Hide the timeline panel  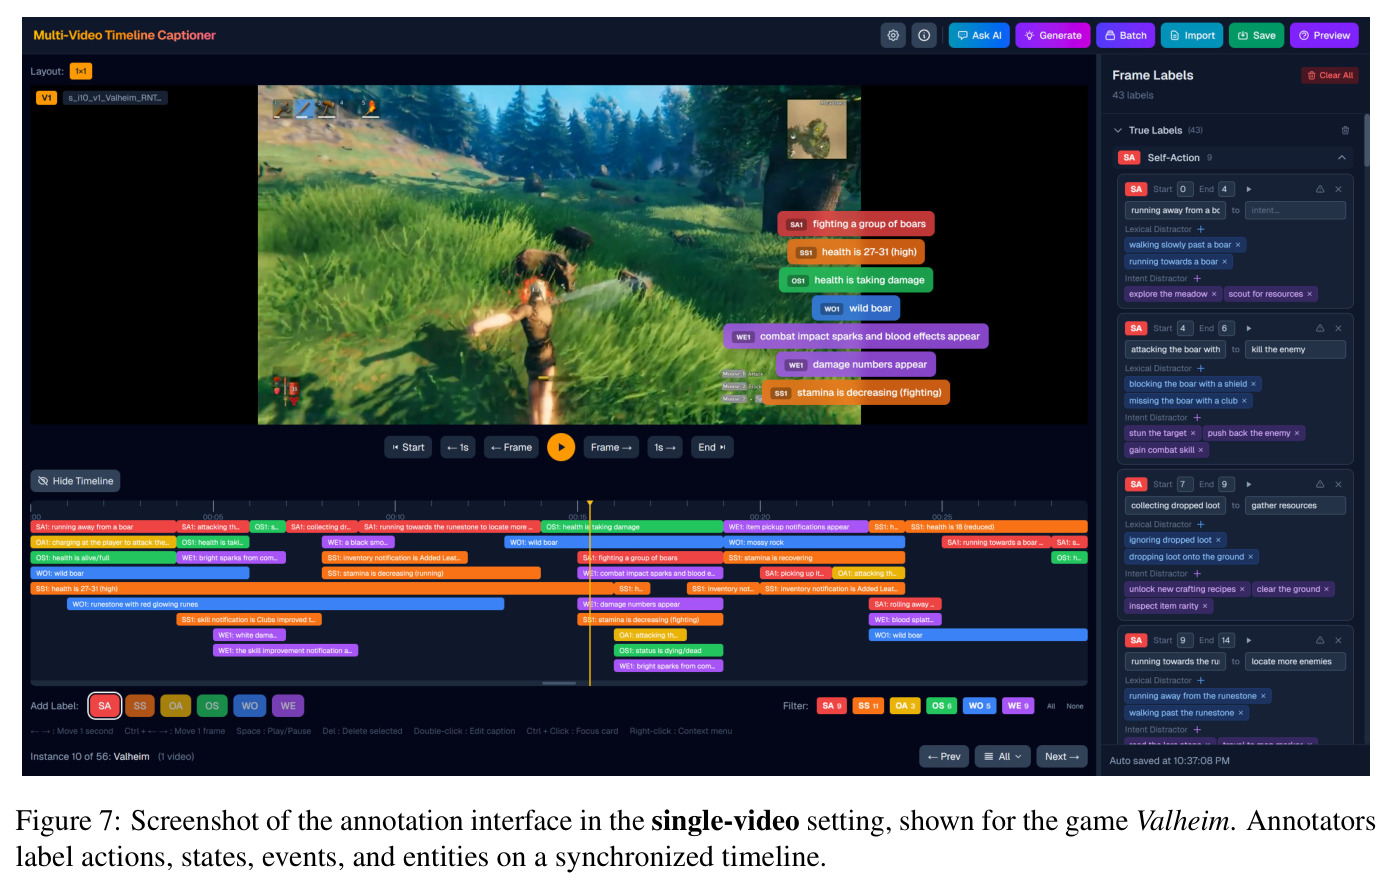click(x=76, y=481)
